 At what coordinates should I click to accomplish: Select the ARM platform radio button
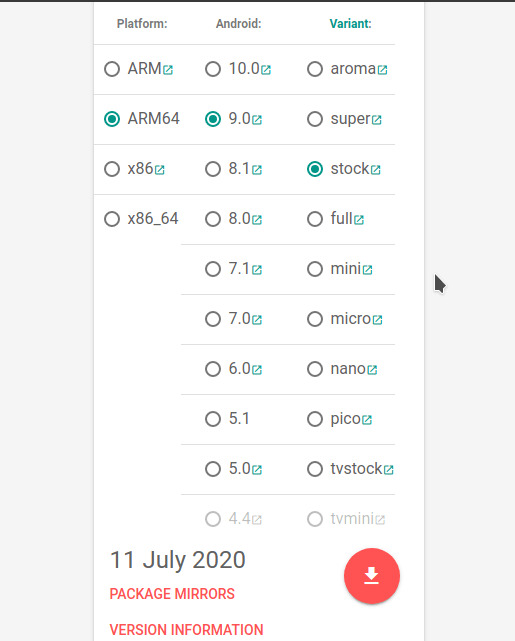coord(112,69)
